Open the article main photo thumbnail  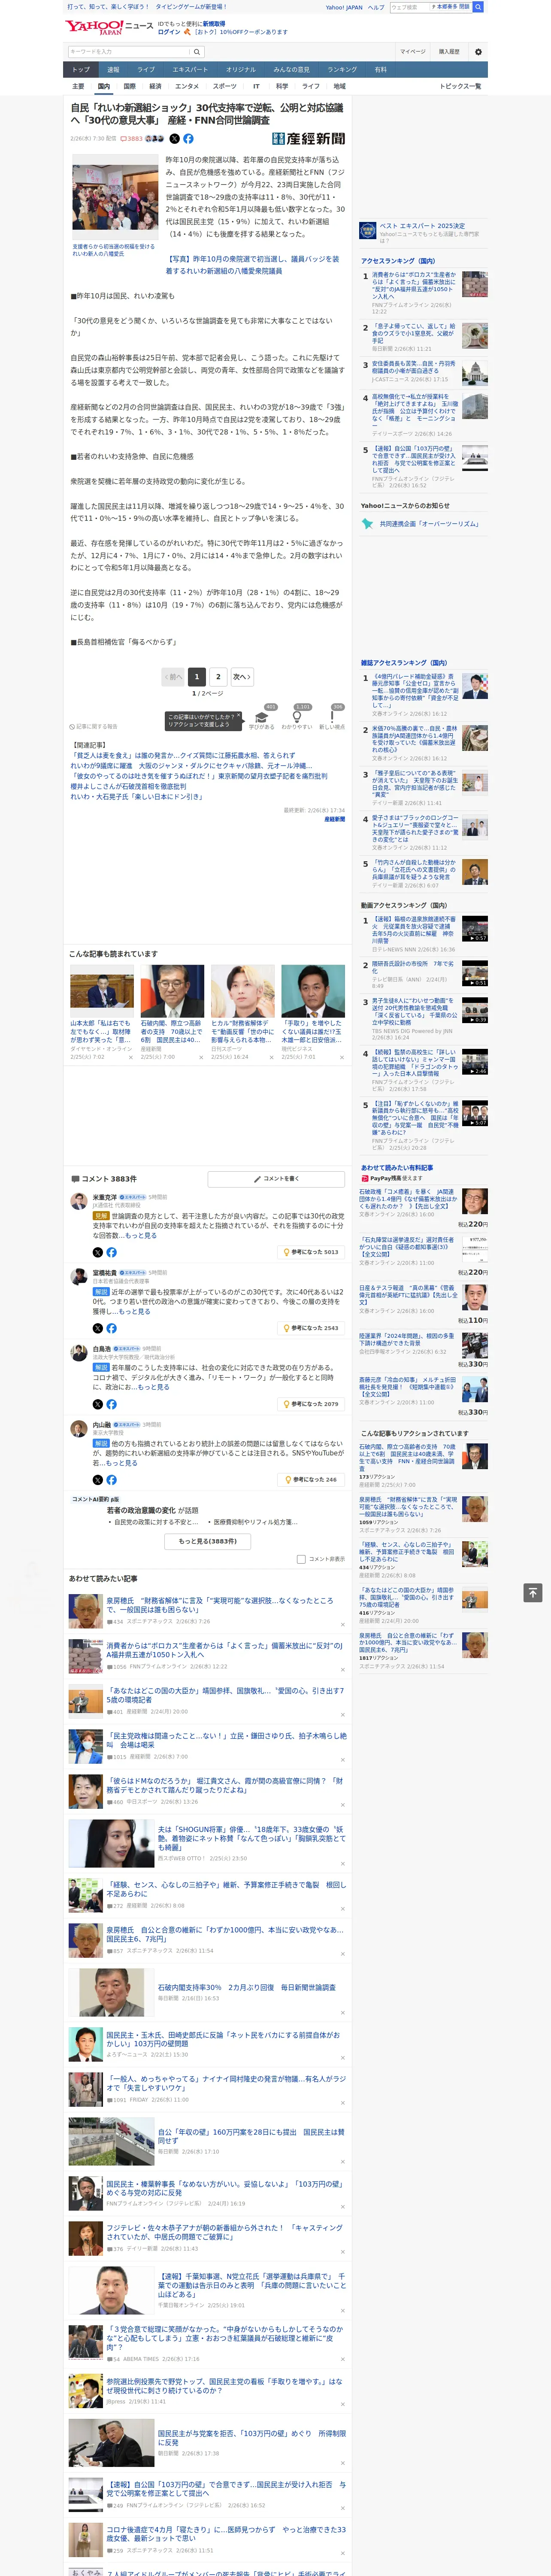[114, 197]
